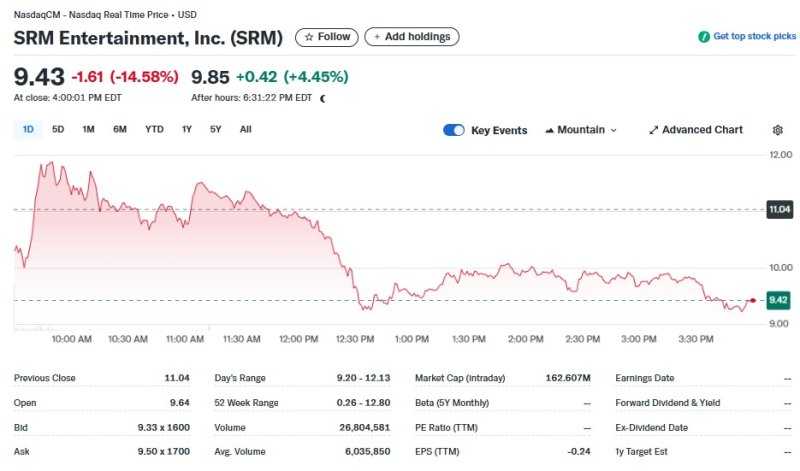
Task: Switch to the 5D range tab
Action: tap(58, 129)
